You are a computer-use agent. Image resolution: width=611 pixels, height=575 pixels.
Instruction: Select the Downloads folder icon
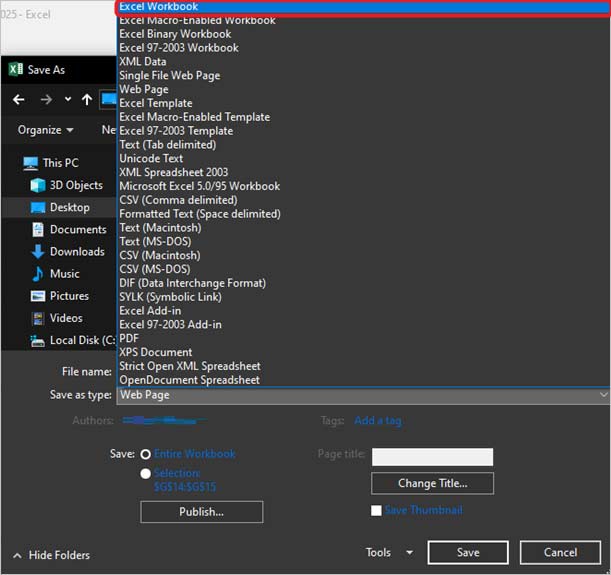point(38,252)
